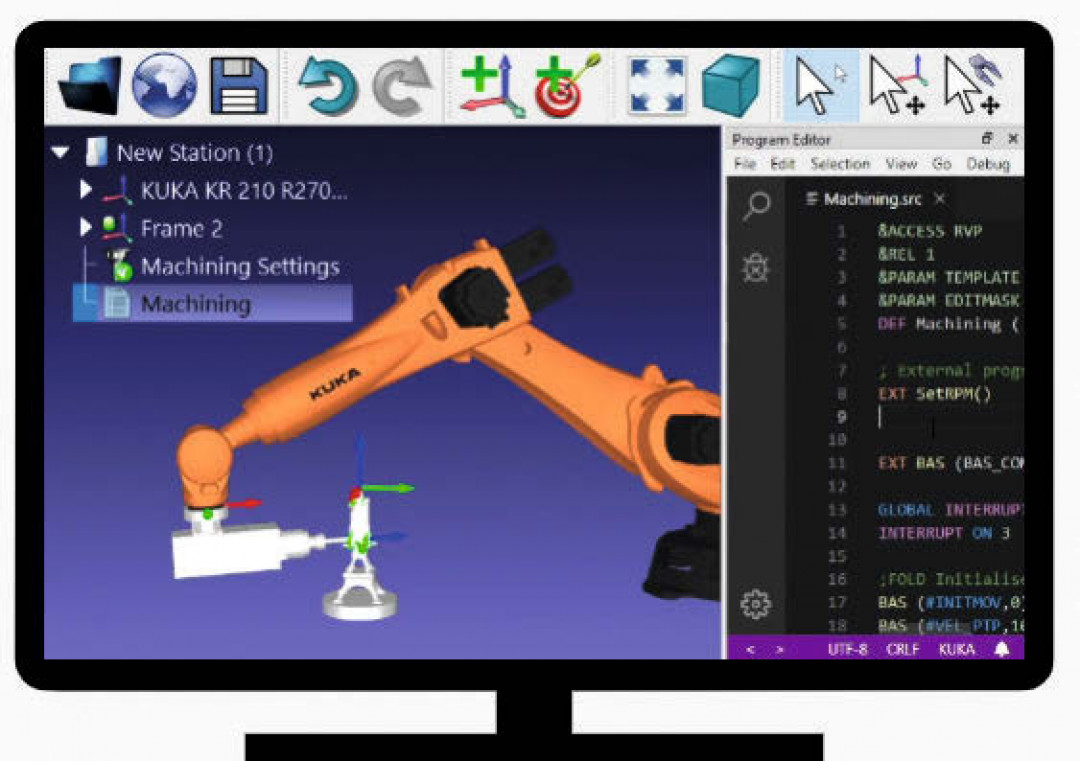Click the EXT SetRPM() code line
1080x761 pixels.
pos(935,394)
